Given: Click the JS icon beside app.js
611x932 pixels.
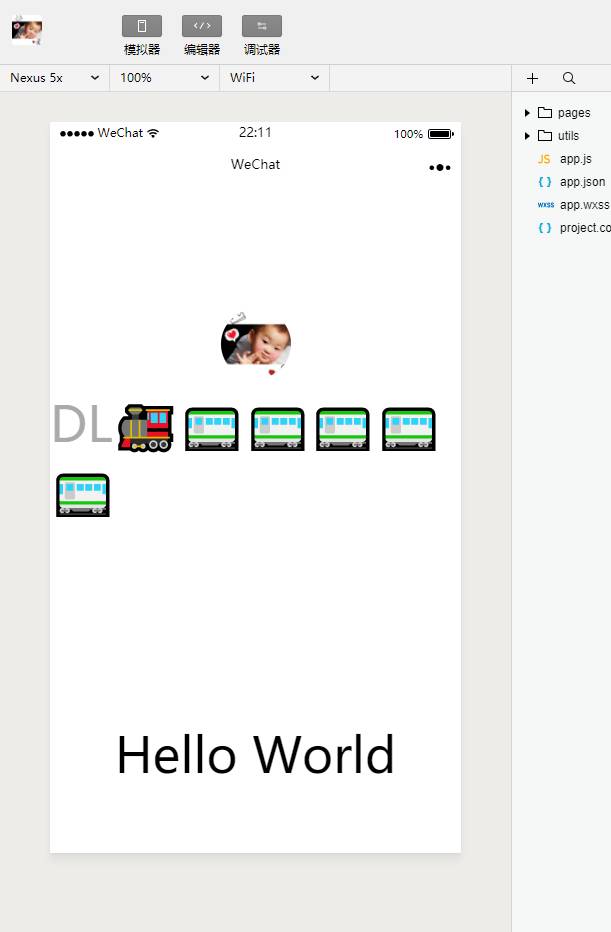Looking at the screenshot, I should tap(544, 159).
